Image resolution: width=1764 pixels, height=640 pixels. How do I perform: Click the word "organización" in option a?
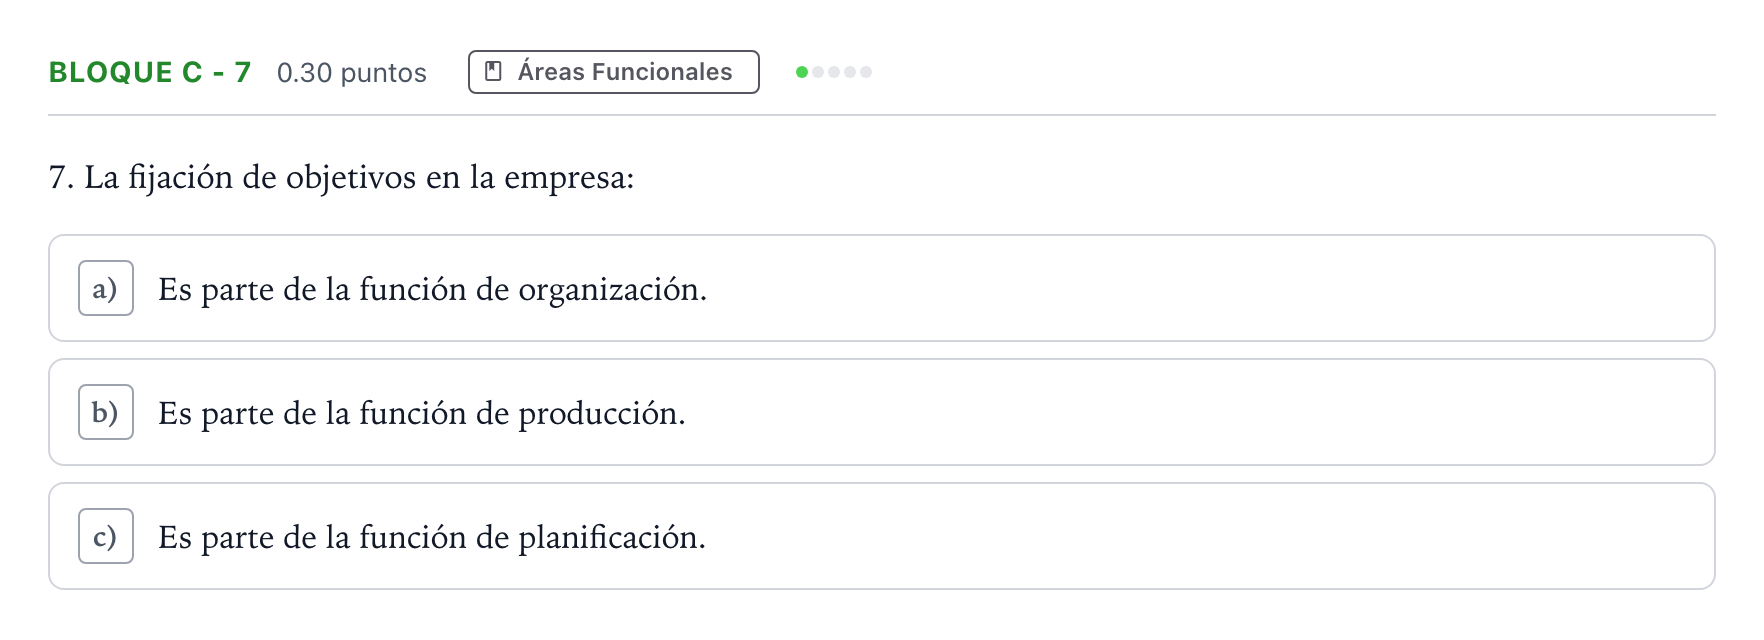612,290
